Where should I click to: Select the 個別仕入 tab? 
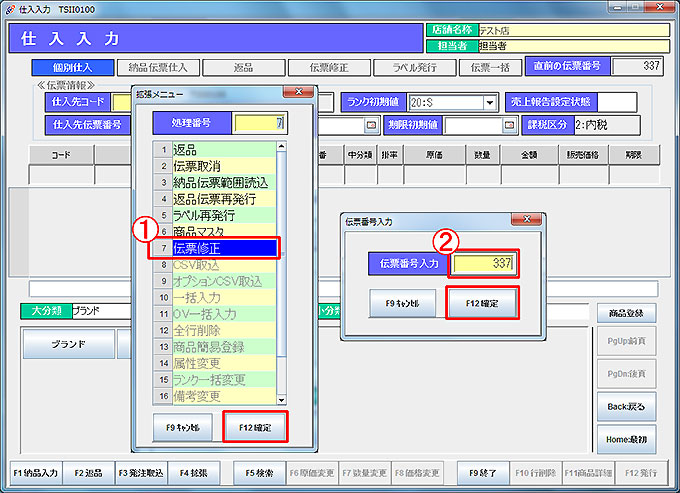tap(72, 68)
